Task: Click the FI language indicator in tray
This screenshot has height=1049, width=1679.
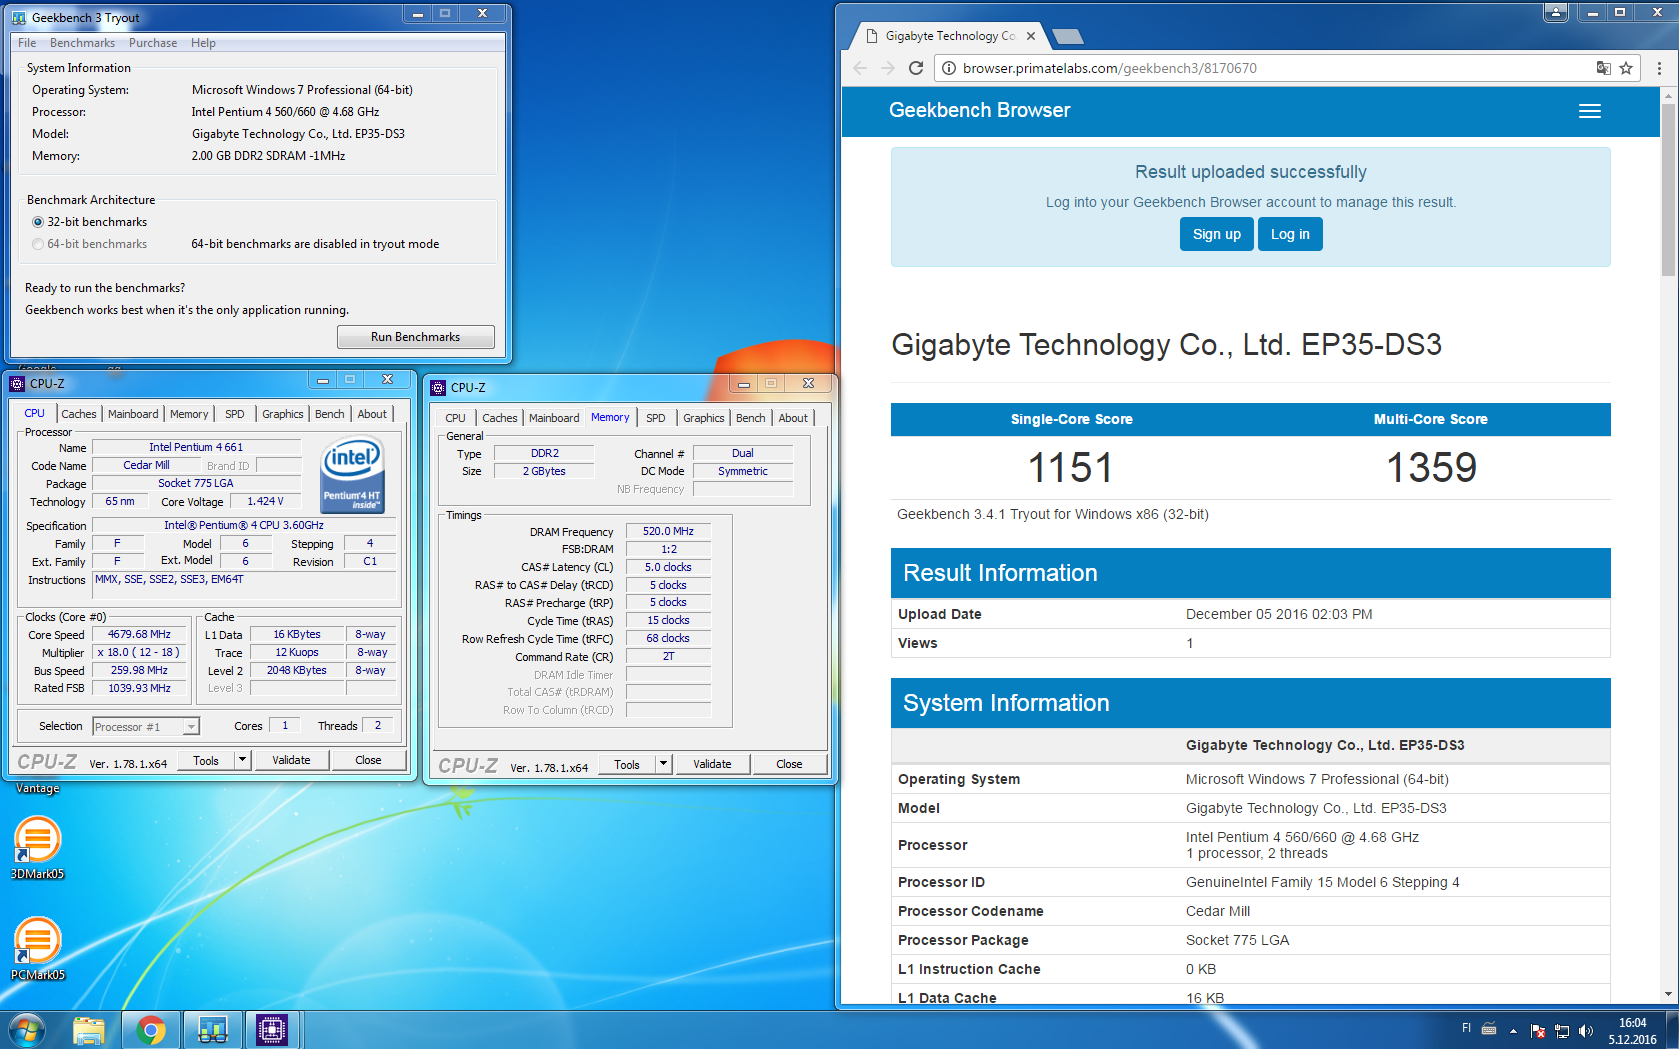Action: pos(1467,1028)
